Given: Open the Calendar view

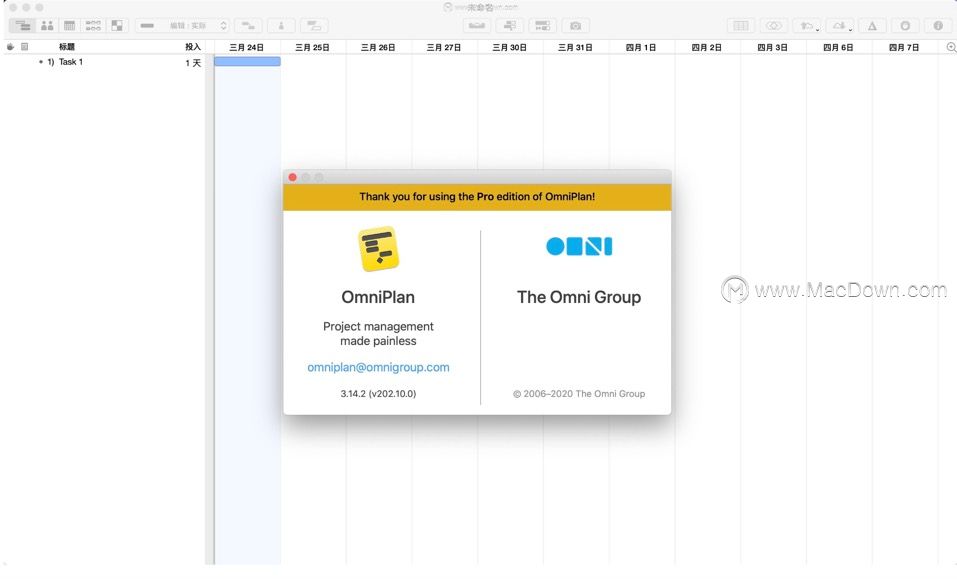Looking at the screenshot, I should pos(70,26).
